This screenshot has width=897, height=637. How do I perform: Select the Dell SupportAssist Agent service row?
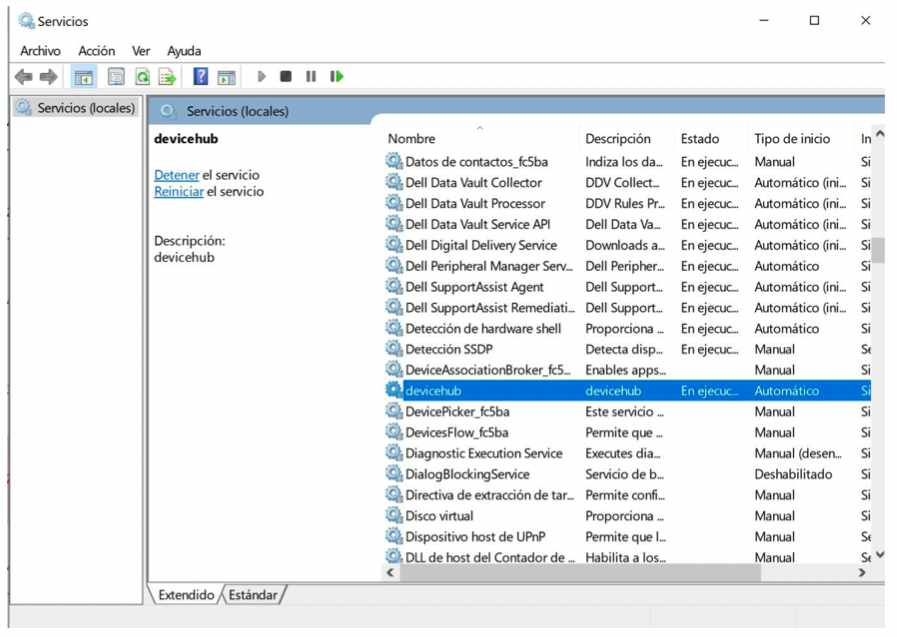pos(474,287)
